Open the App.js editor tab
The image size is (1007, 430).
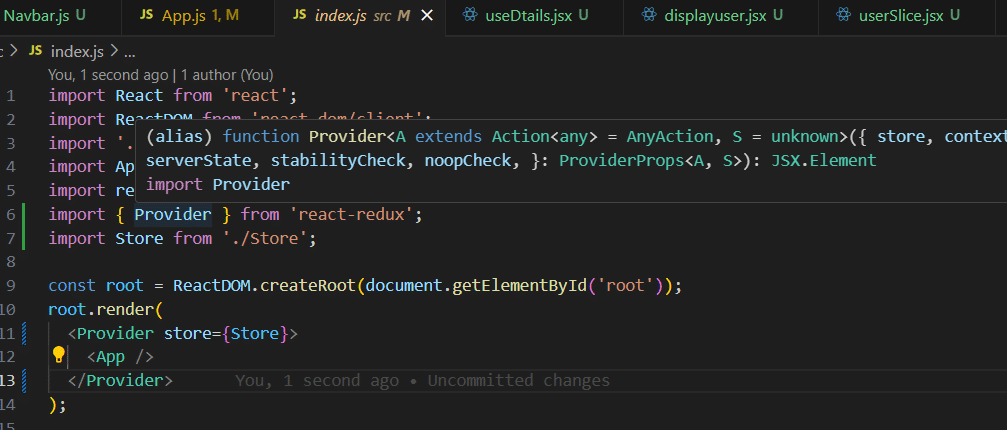point(198,16)
